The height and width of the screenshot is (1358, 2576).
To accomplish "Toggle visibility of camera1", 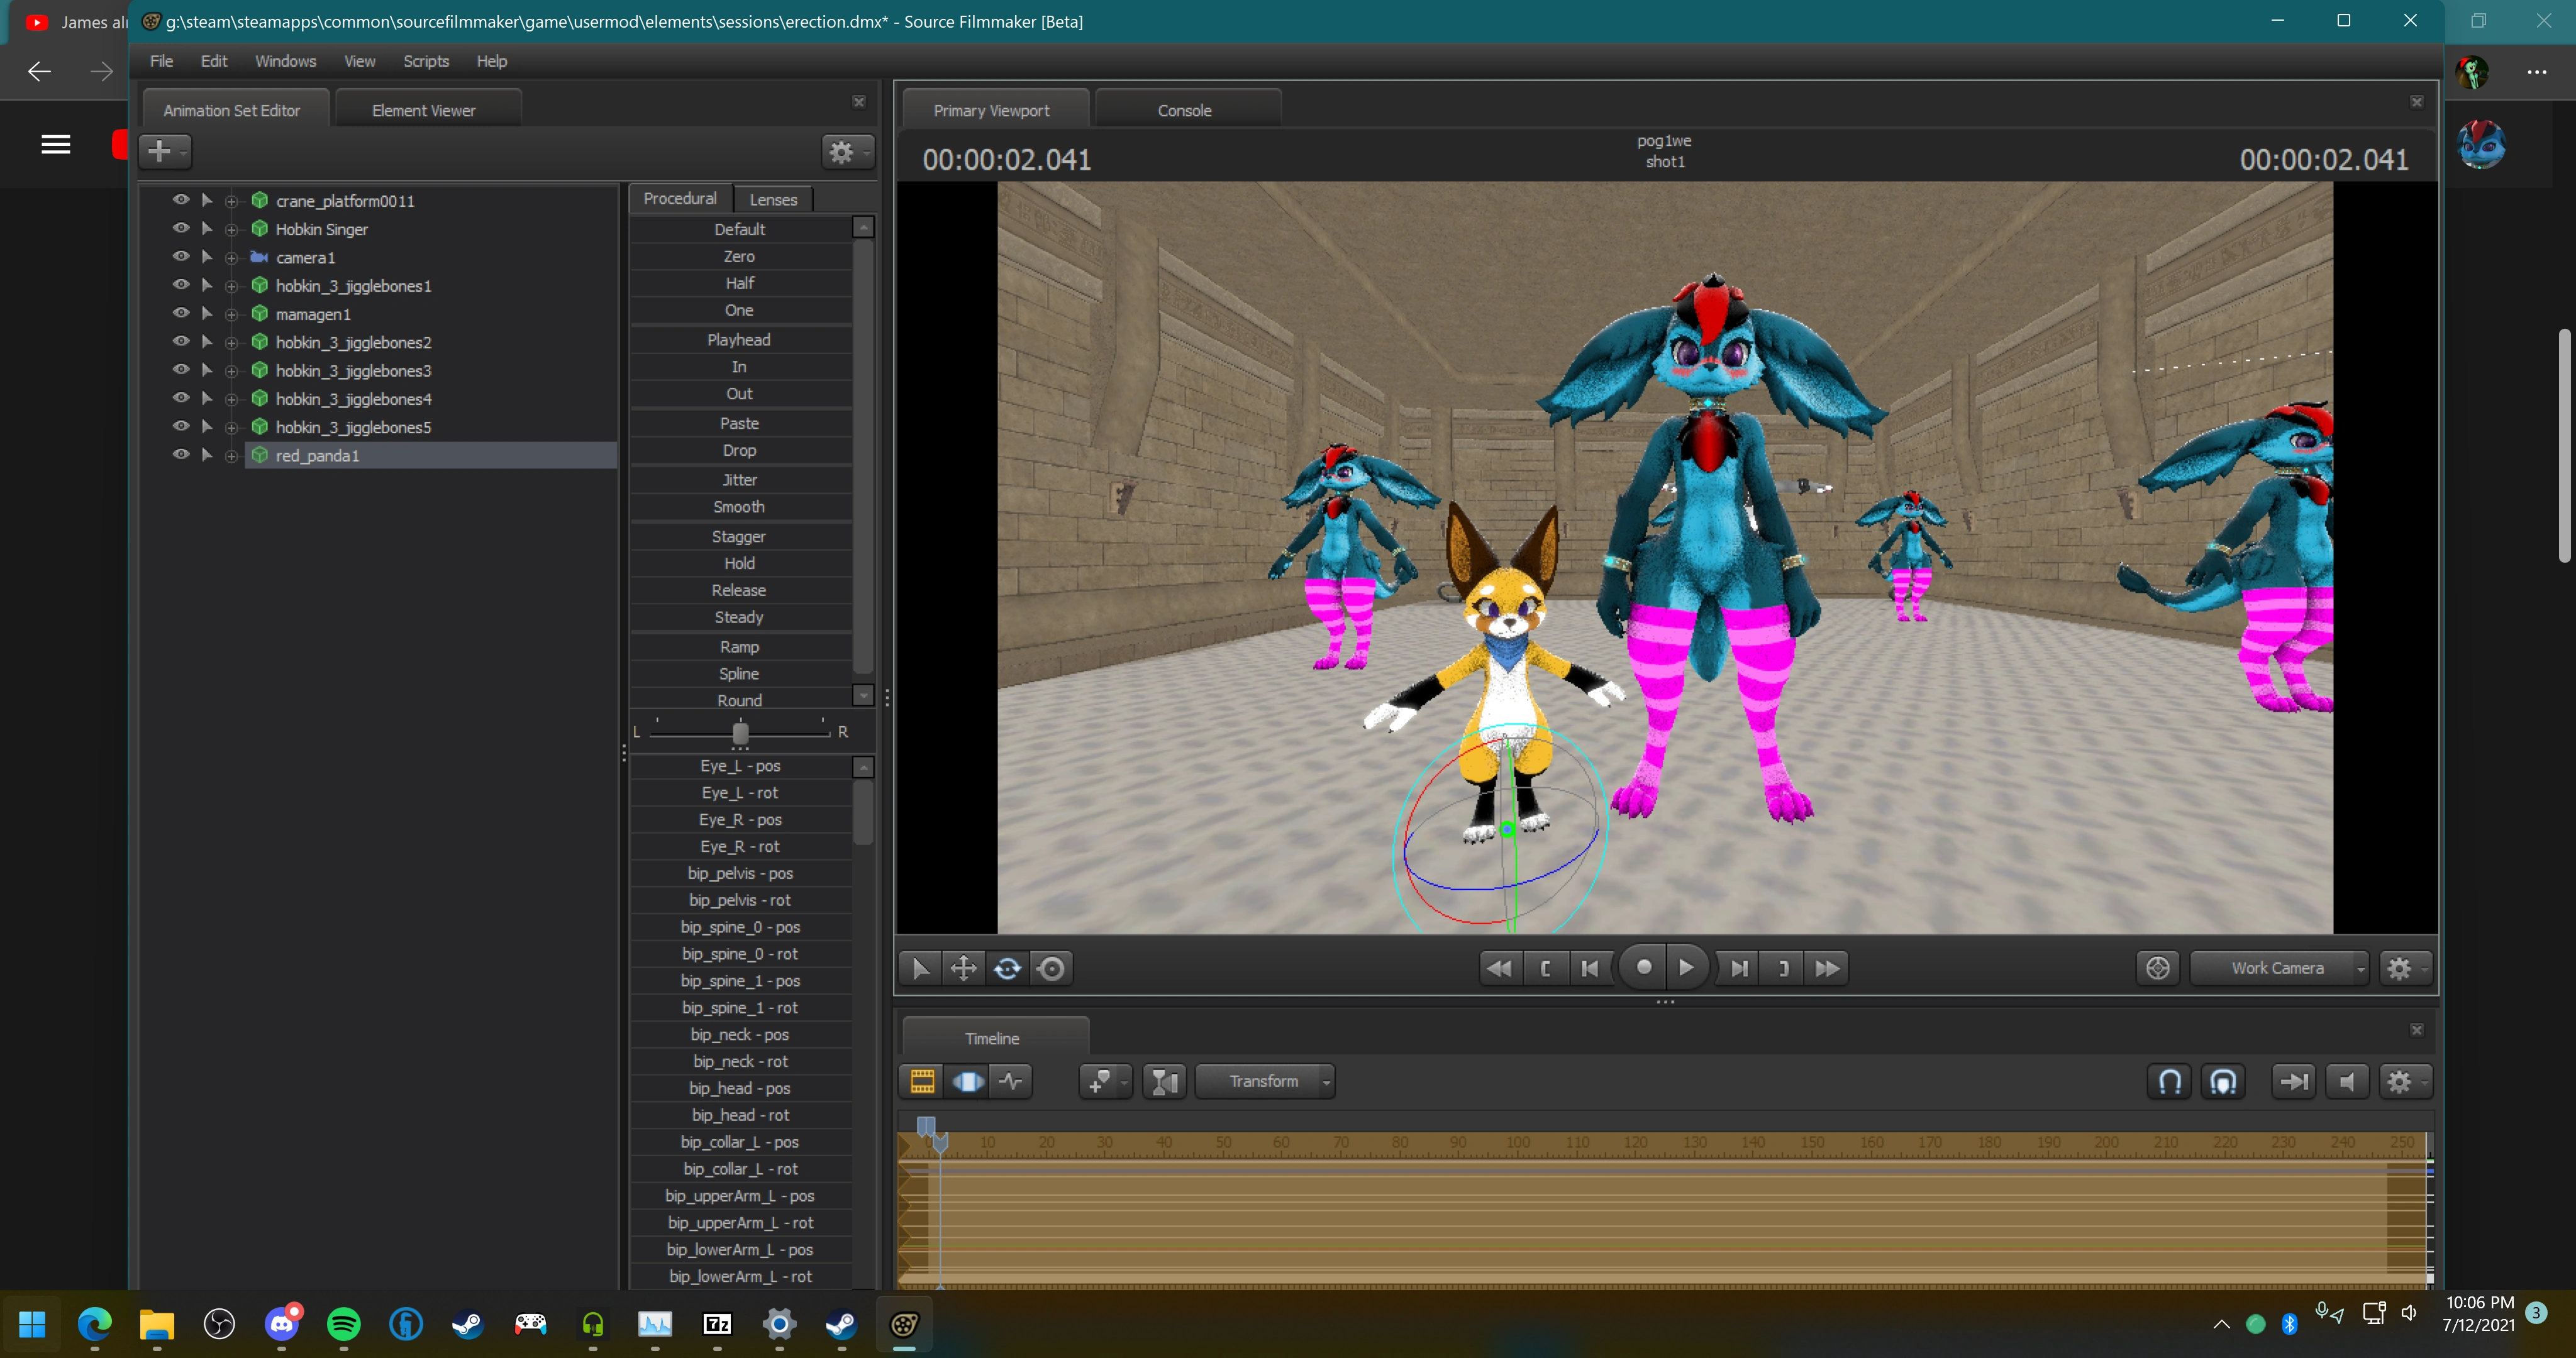I will coord(181,257).
